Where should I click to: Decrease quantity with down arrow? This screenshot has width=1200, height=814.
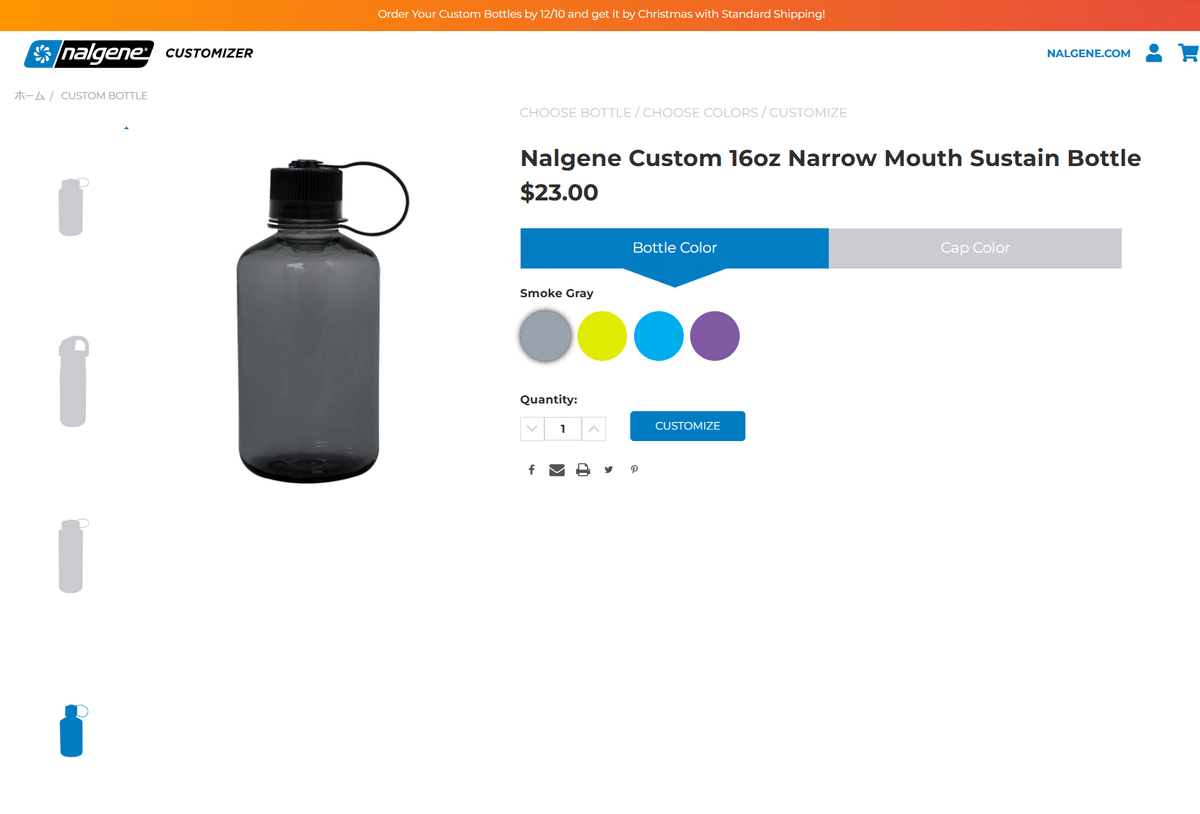pos(532,429)
